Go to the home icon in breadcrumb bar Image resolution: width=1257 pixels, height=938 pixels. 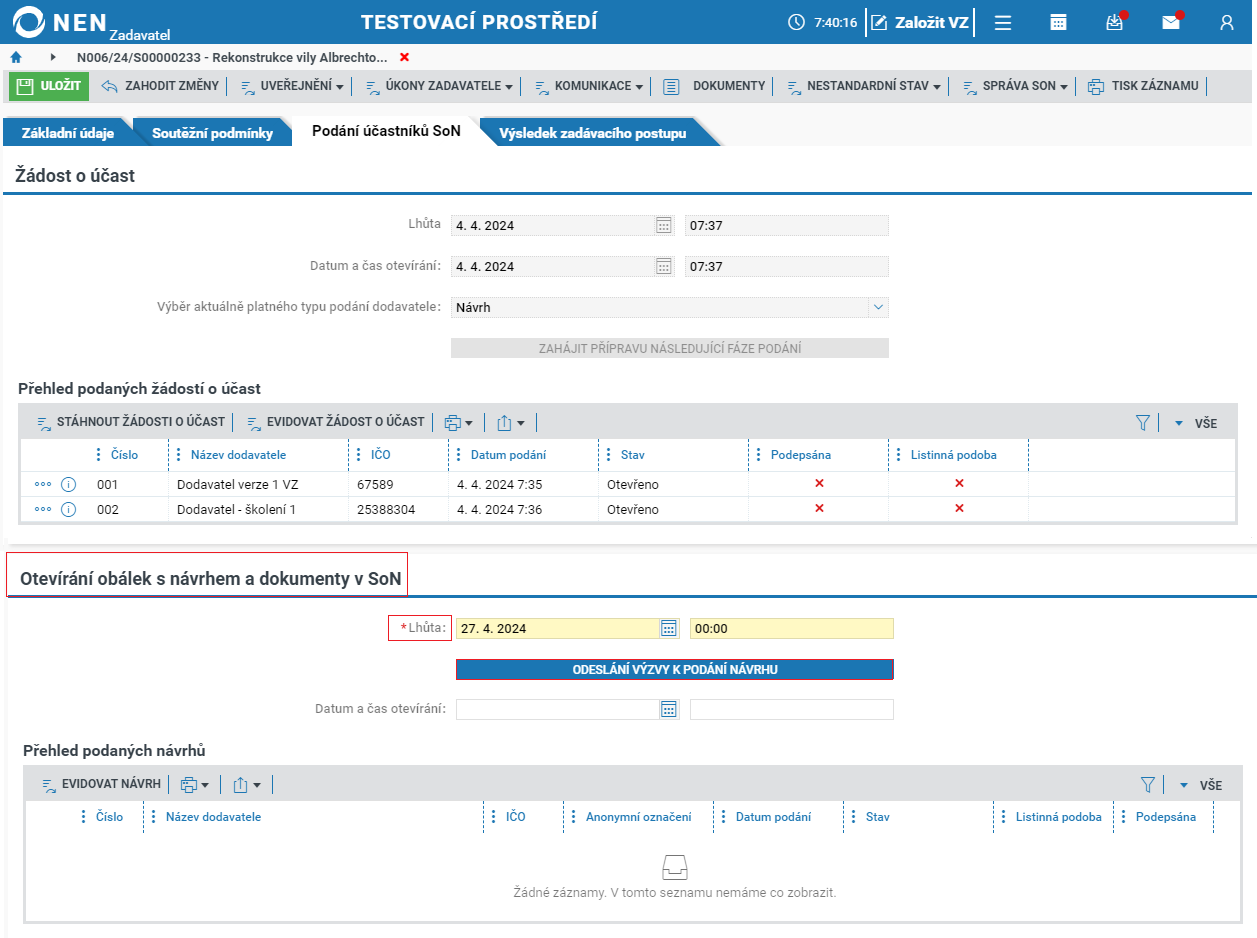click(x=16, y=57)
